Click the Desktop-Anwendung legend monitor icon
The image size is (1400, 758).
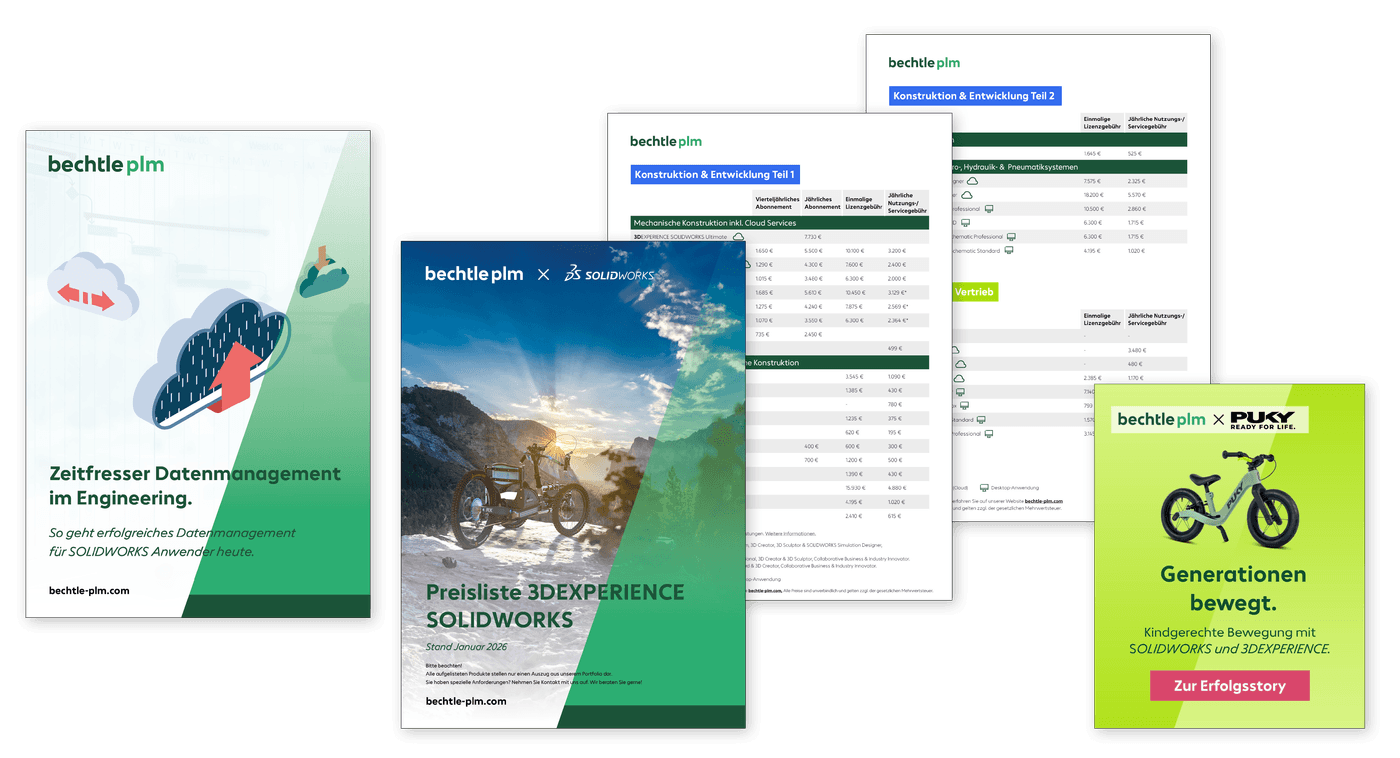point(984,487)
